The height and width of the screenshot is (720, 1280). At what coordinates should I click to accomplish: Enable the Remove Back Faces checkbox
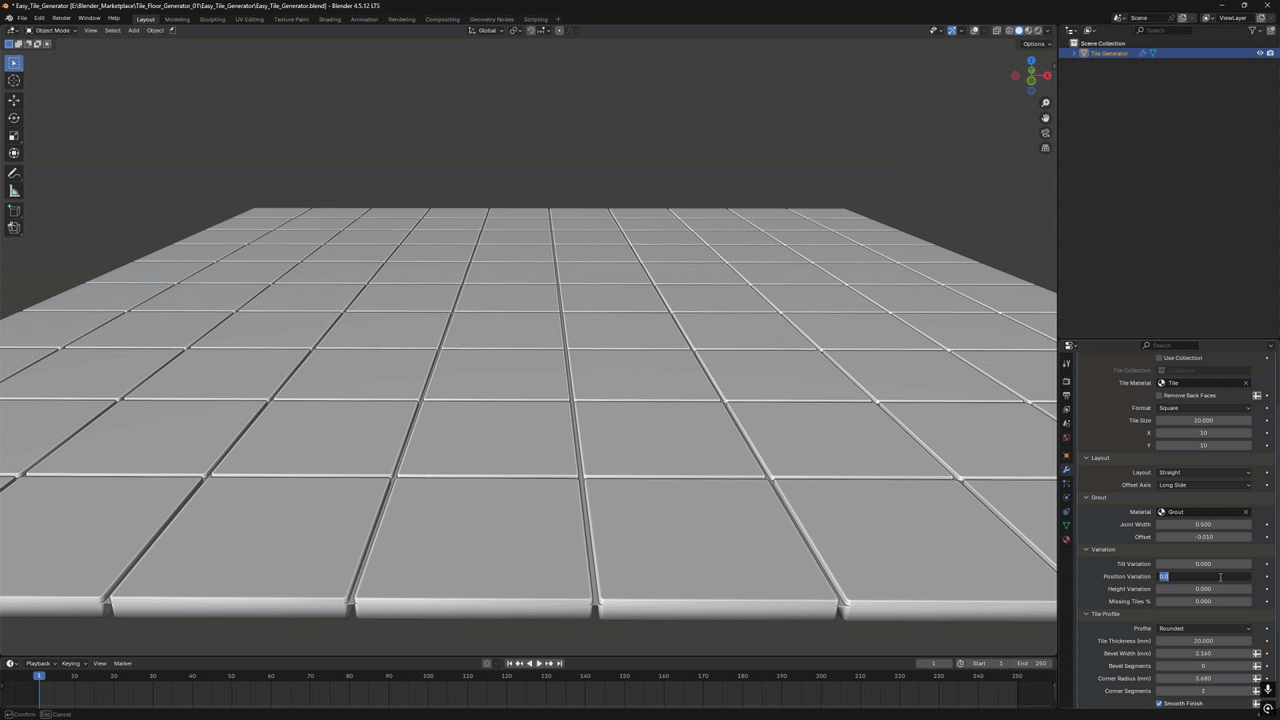(1159, 395)
